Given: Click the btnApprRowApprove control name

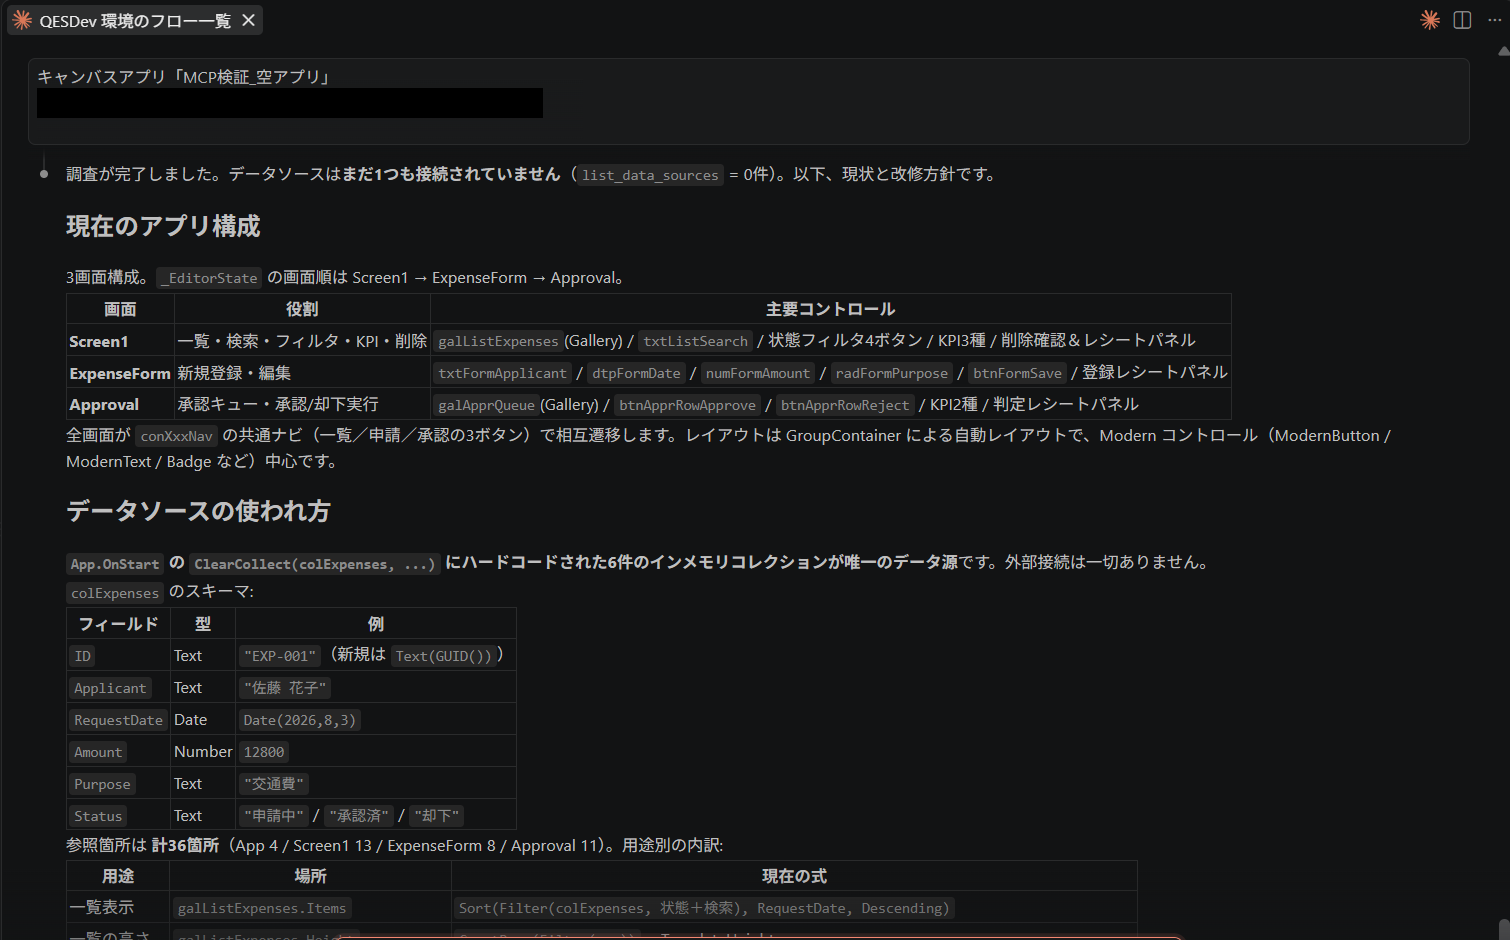Looking at the screenshot, I should (687, 405).
